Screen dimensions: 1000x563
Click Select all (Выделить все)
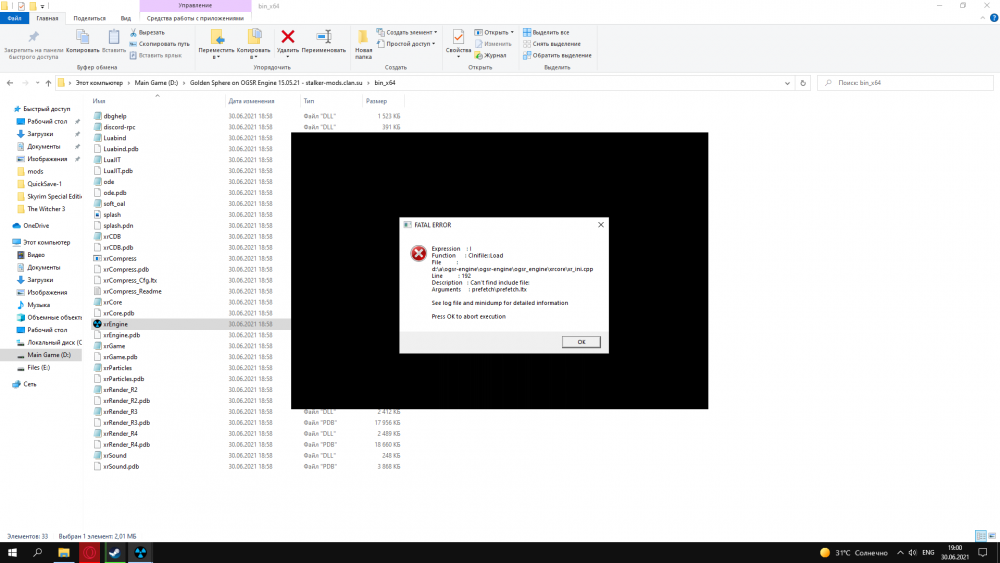point(546,33)
